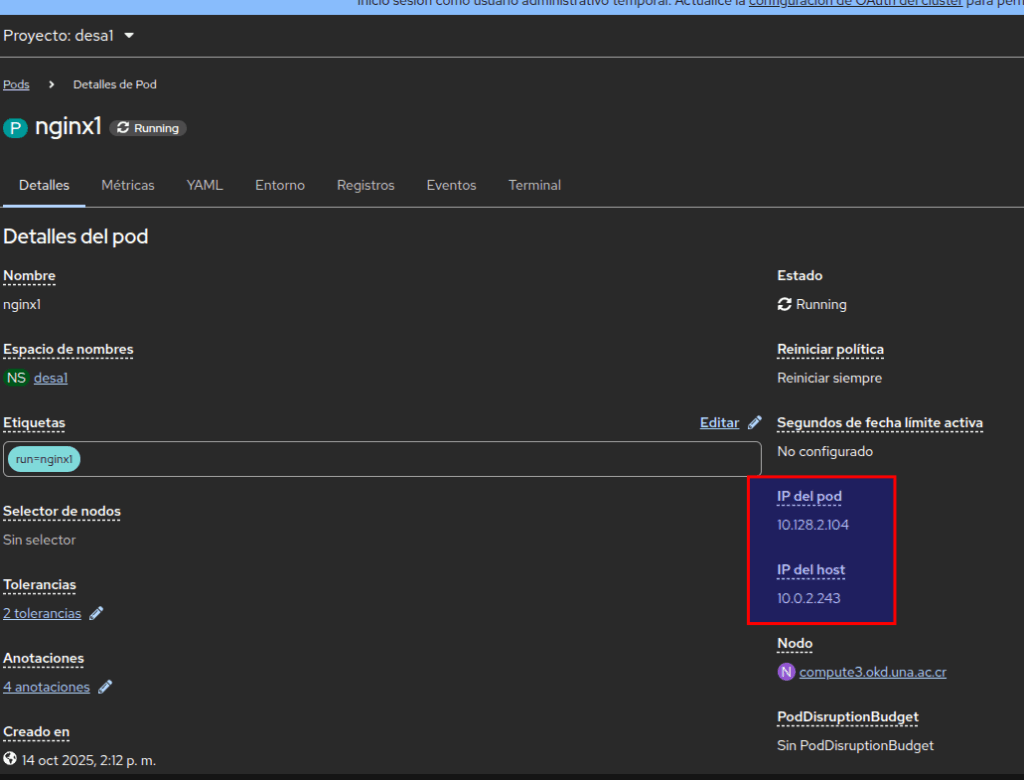Open the 2 tolerancias link
This screenshot has height=780, width=1024.
tap(42, 614)
